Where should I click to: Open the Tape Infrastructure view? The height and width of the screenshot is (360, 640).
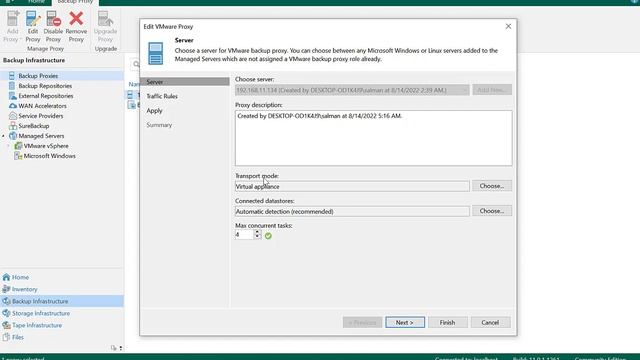tap(37, 325)
